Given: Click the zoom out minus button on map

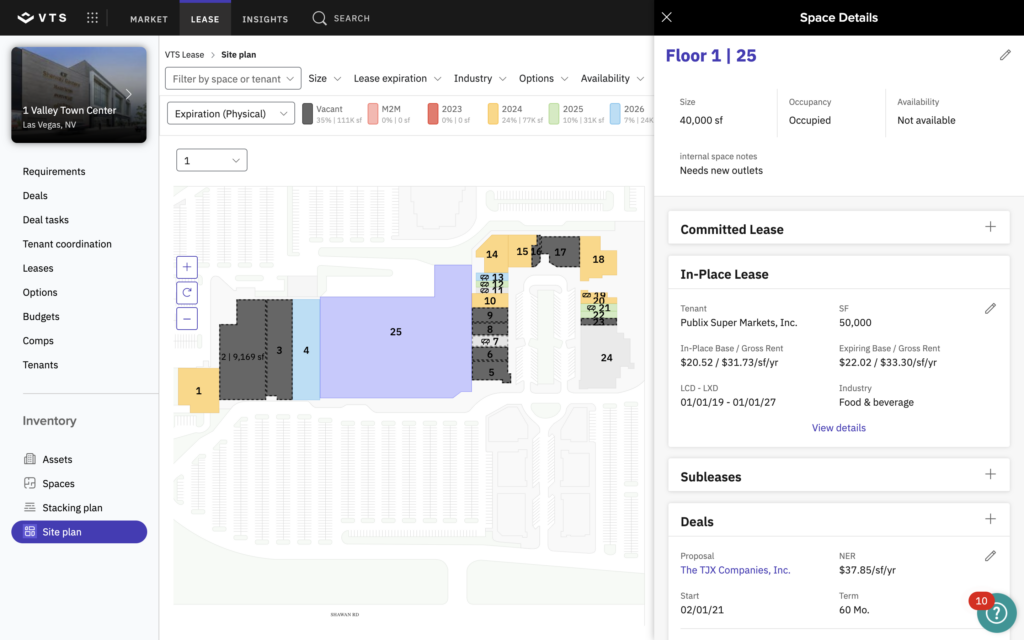Looking at the screenshot, I should pyautogui.click(x=187, y=319).
